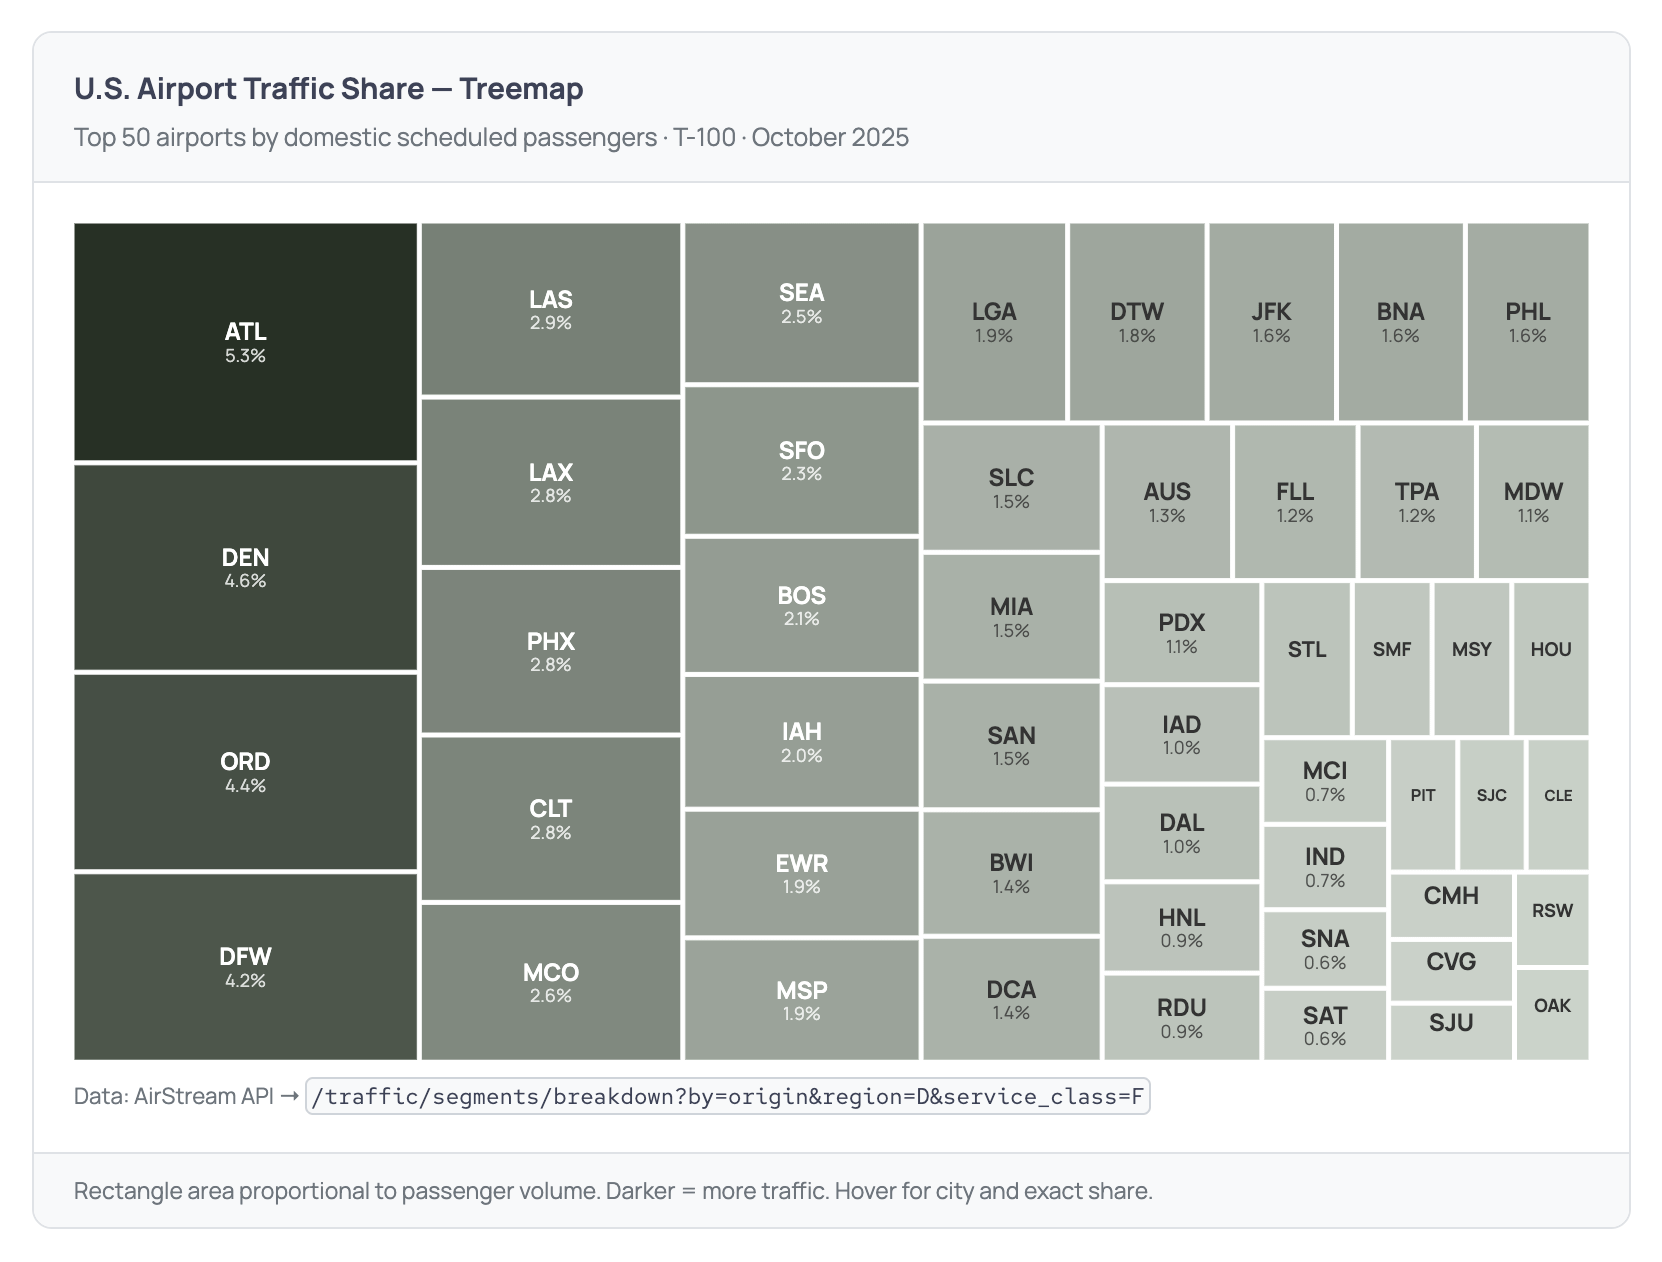Click the CLE airport cell

click(x=1558, y=804)
